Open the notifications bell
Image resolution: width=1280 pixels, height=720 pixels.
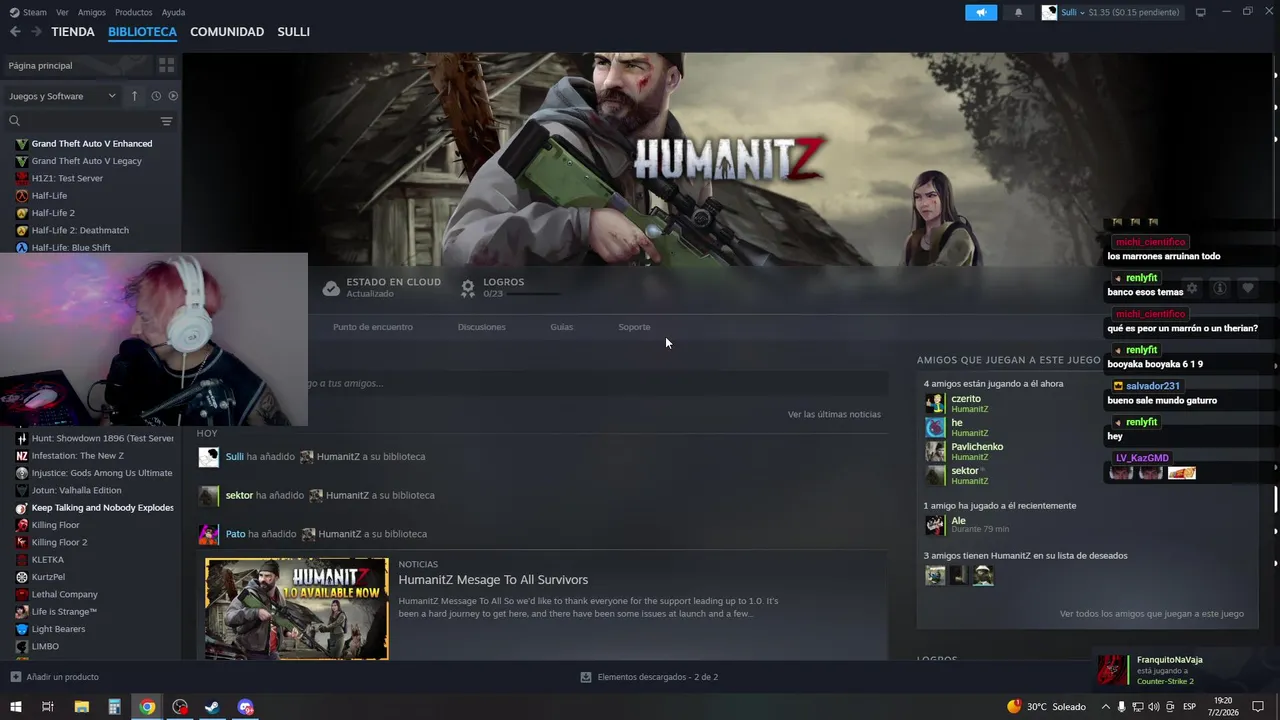(x=1018, y=12)
